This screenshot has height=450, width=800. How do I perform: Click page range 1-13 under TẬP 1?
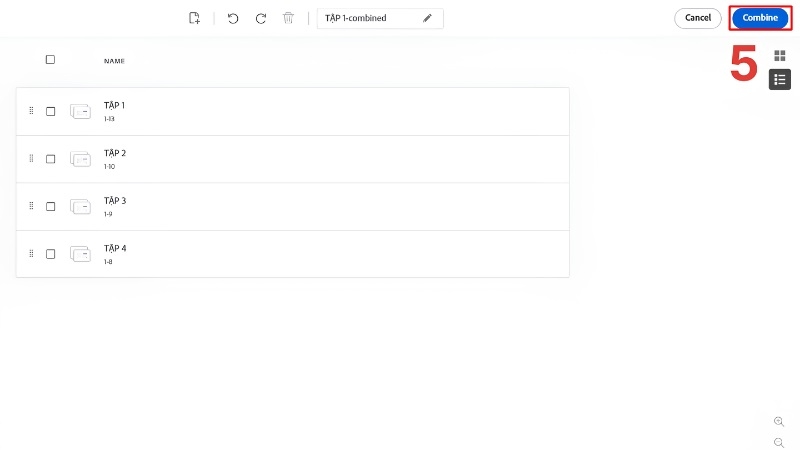click(109, 119)
